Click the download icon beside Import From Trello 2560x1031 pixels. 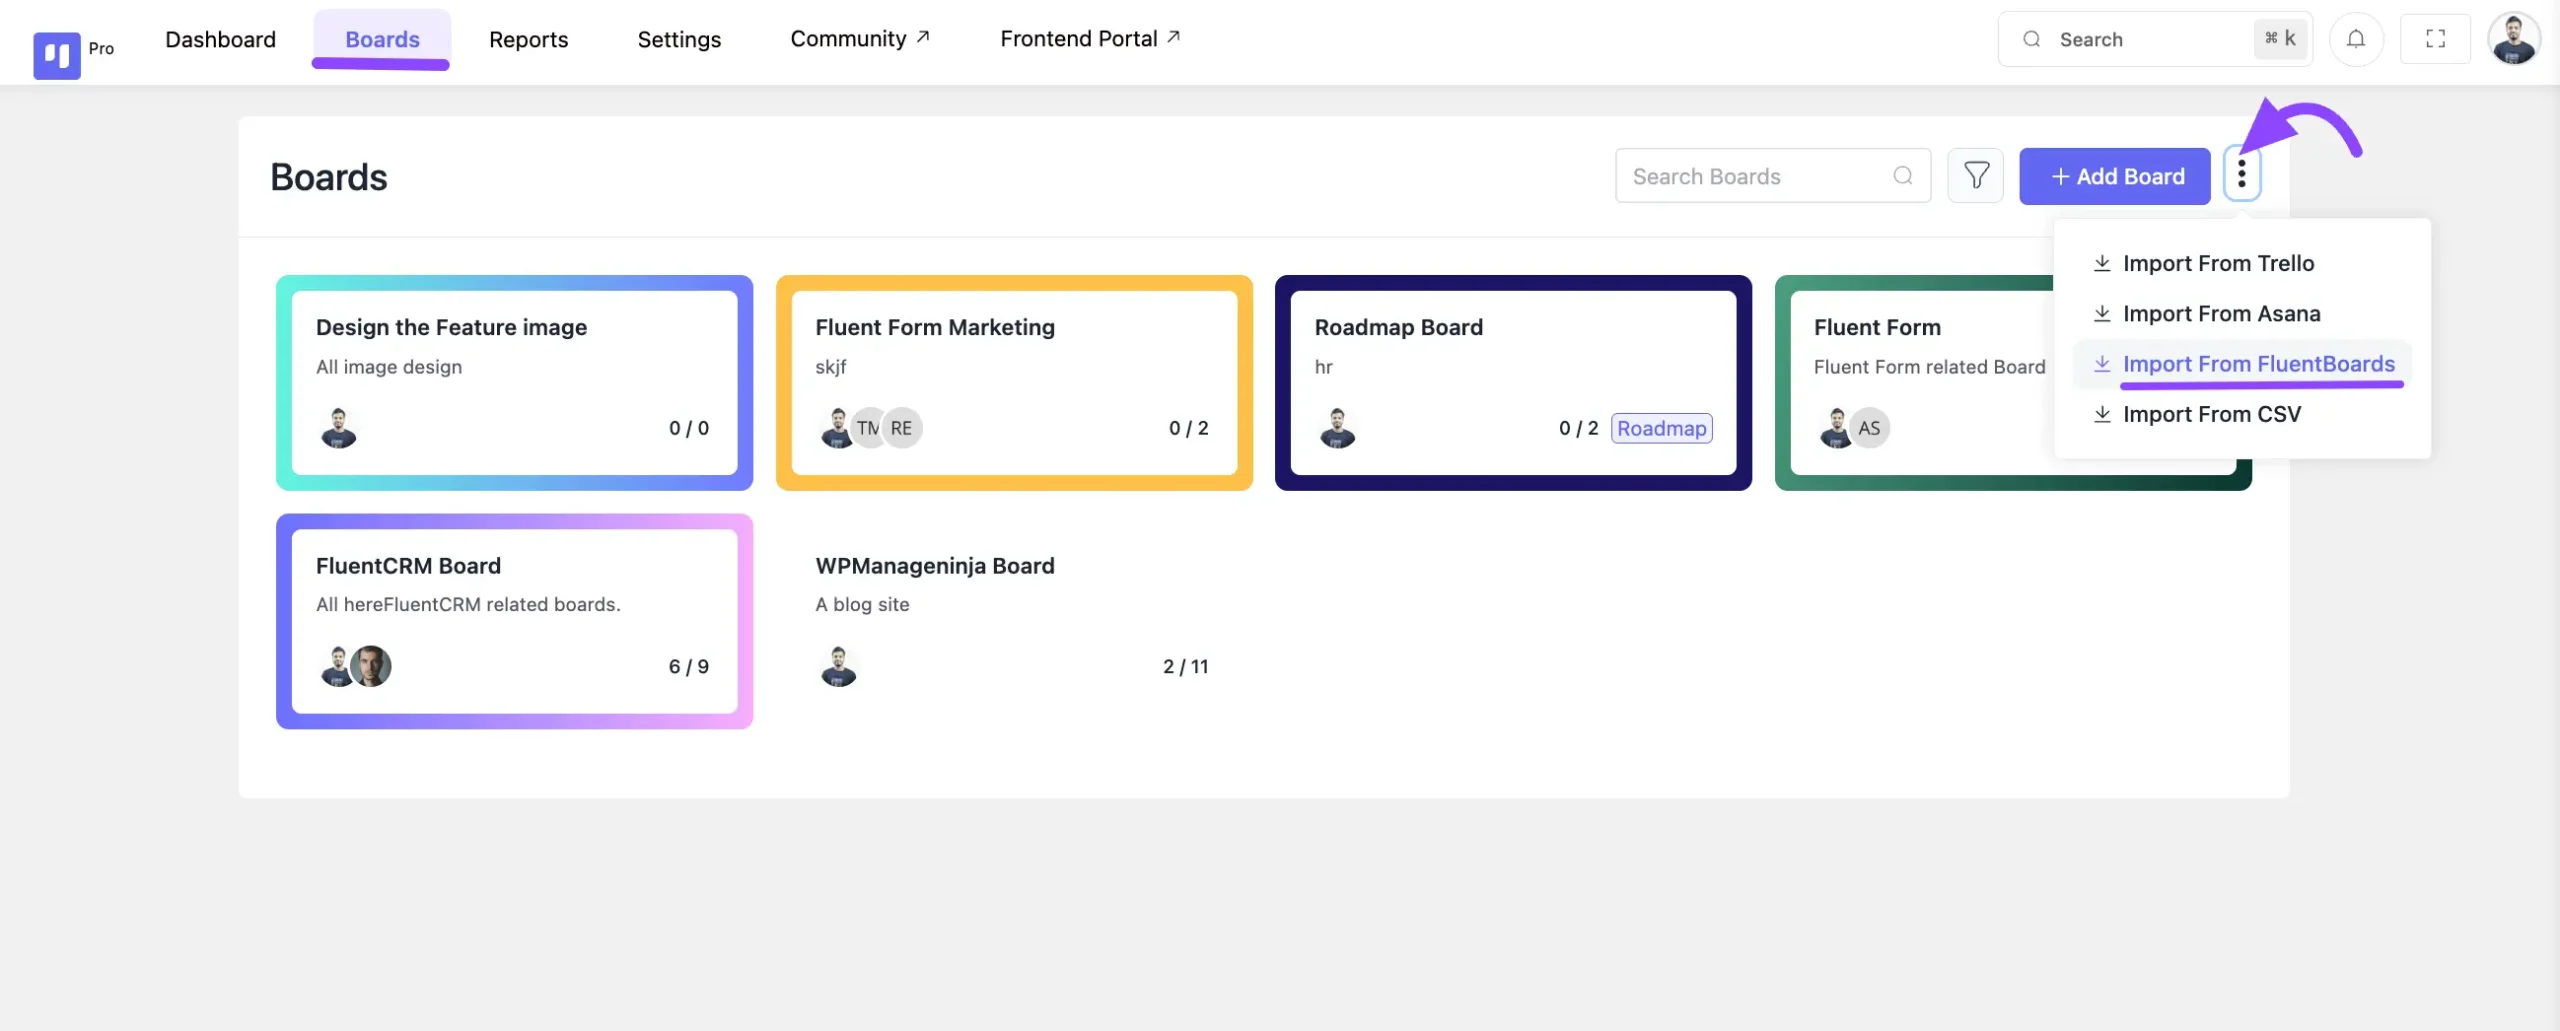pyautogui.click(x=2102, y=263)
